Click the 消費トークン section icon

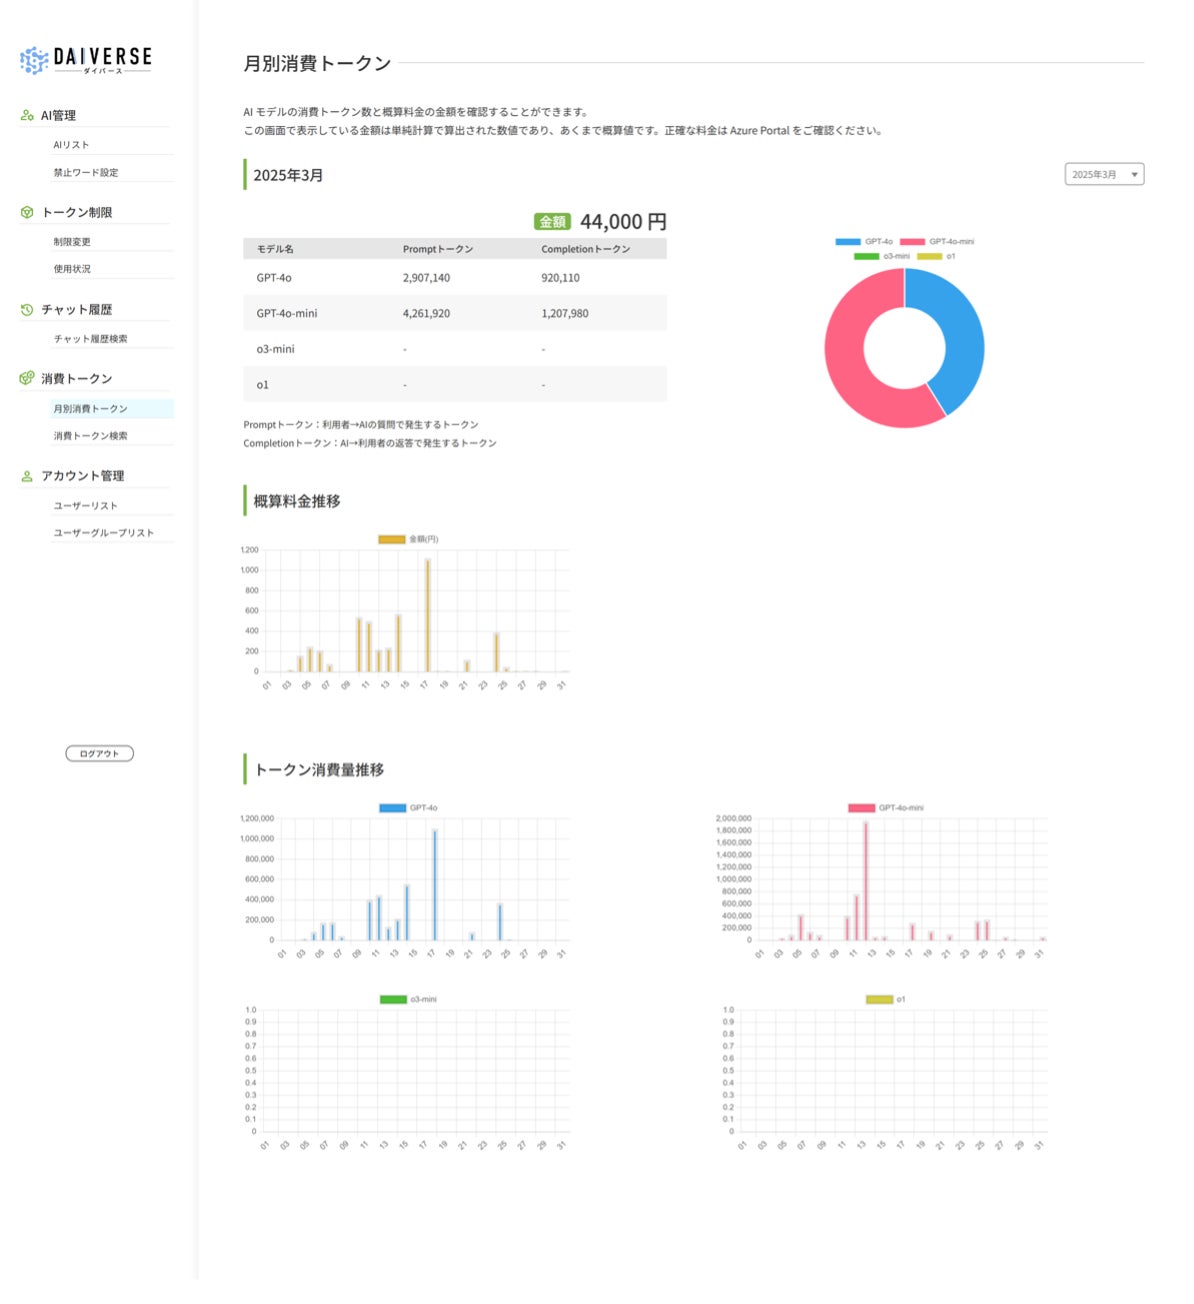point(27,378)
